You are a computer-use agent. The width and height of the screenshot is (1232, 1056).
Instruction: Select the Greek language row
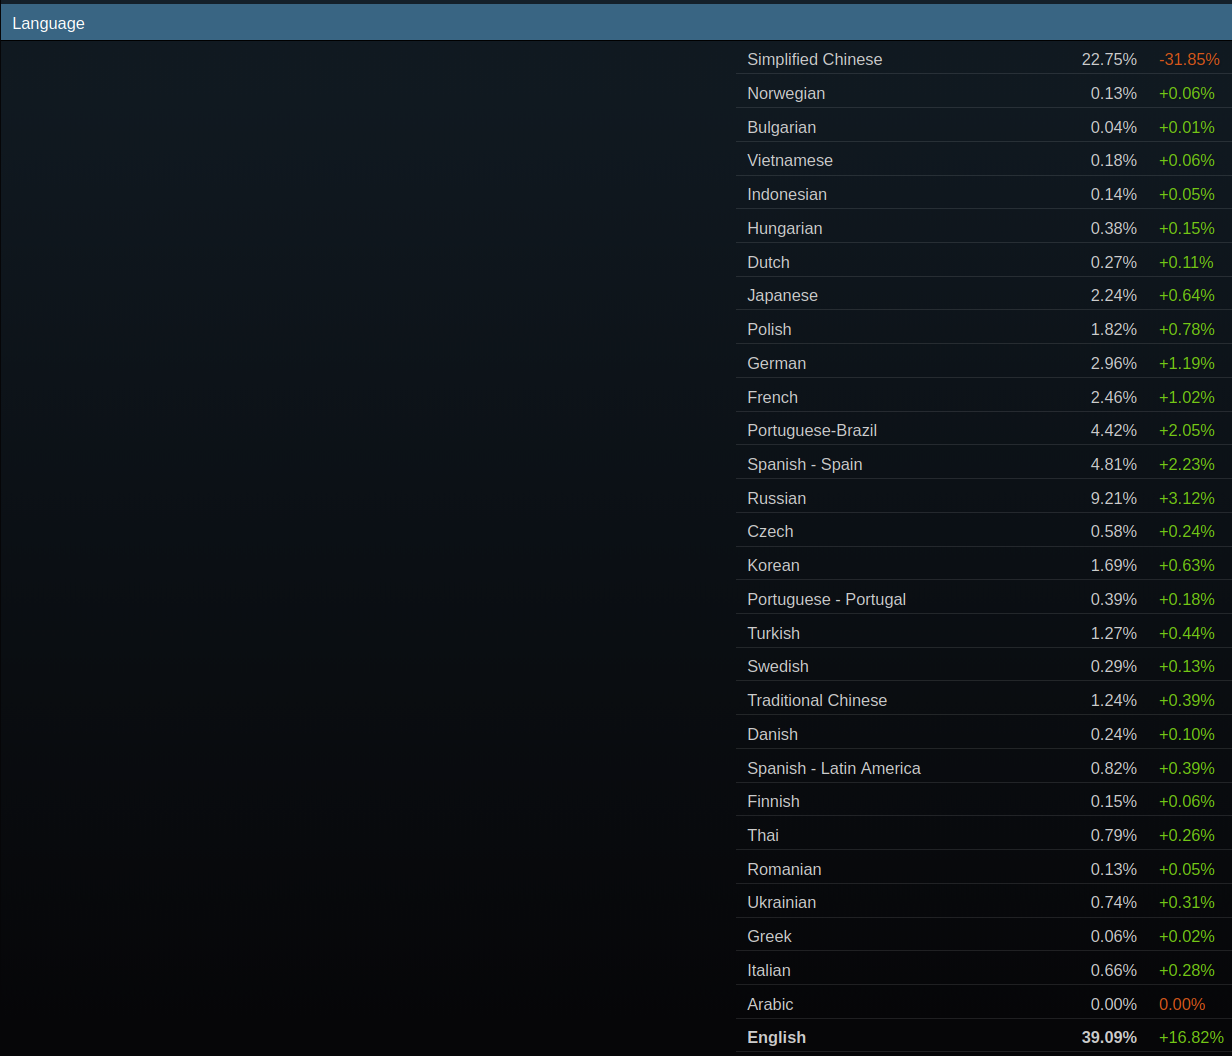984,936
